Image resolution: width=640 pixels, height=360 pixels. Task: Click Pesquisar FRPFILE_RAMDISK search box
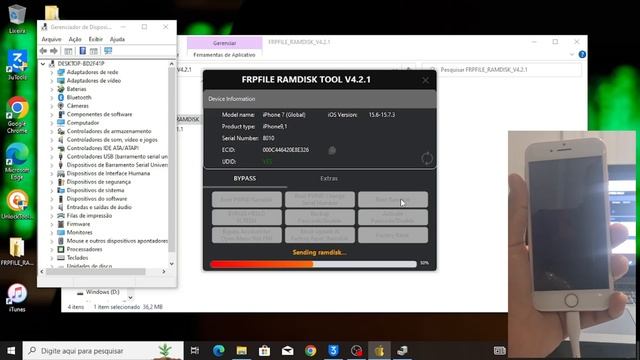(x=502, y=70)
